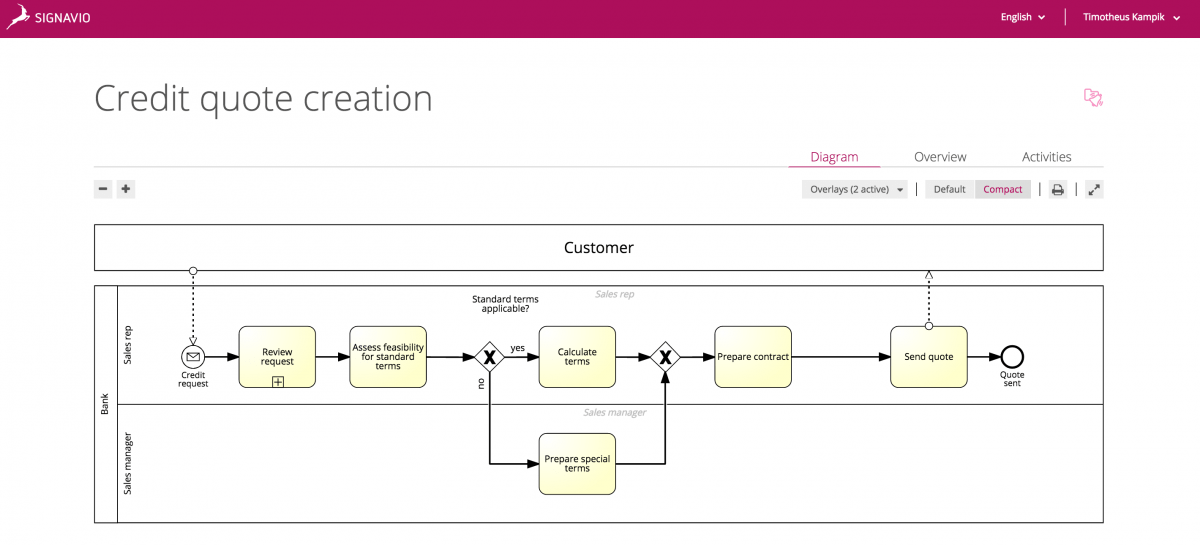
Task: Open the Diagram tab
Action: click(x=834, y=156)
